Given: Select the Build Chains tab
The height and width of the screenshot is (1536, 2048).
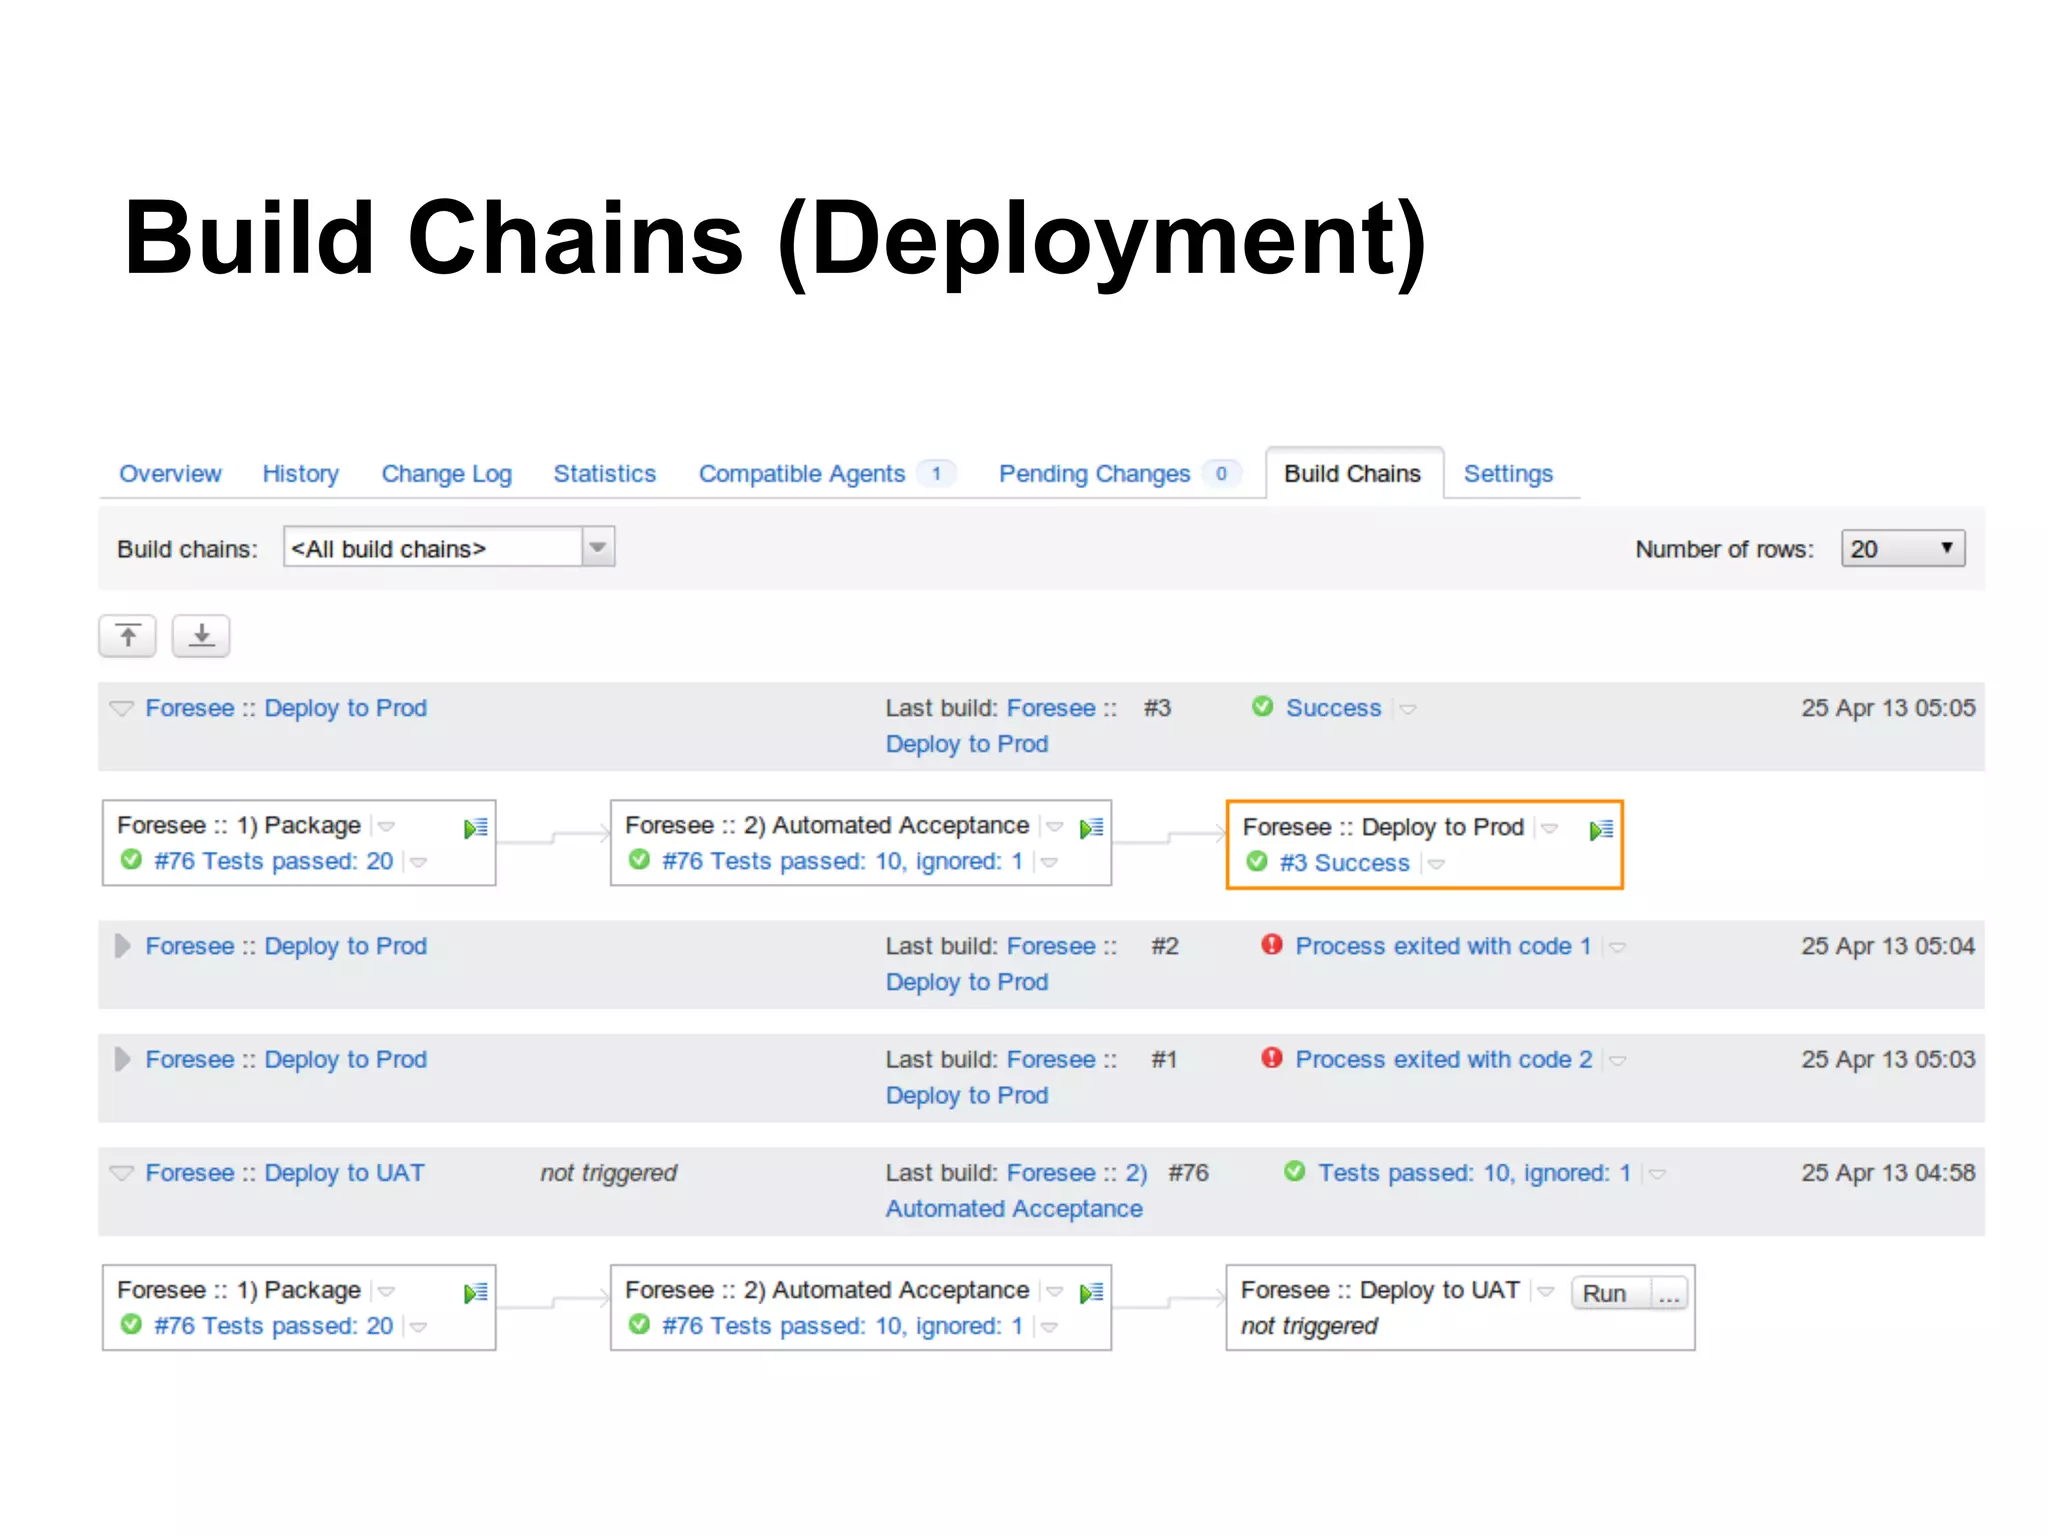Looking at the screenshot, I should [x=1353, y=473].
